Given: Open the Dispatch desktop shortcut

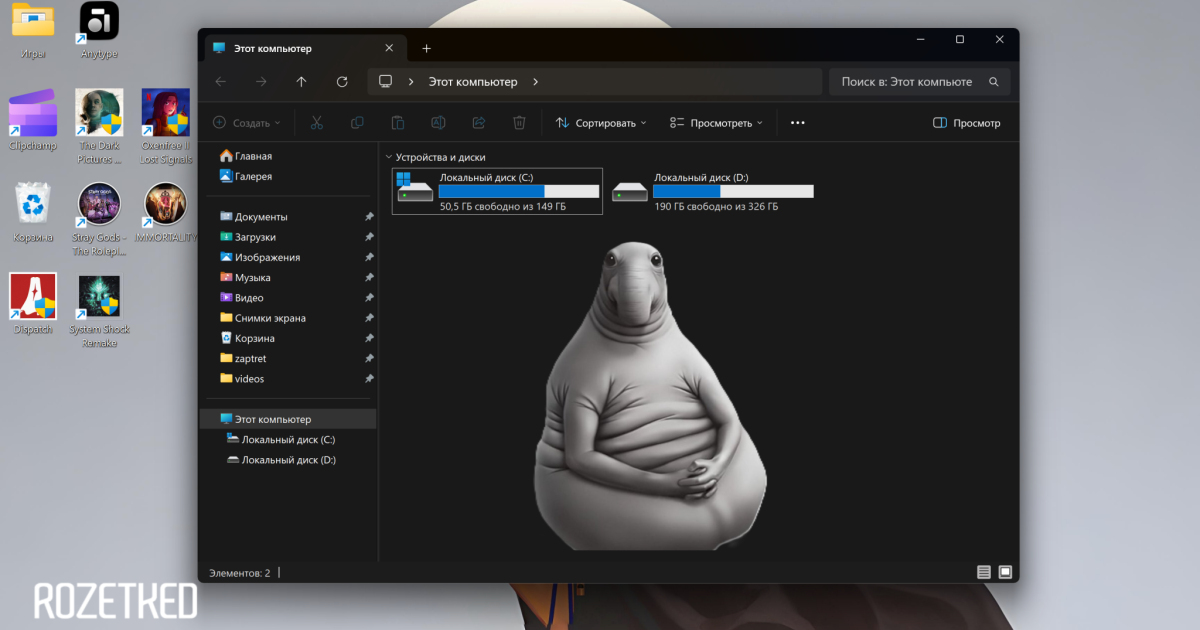Looking at the screenshot, I should tap(33, 297).
